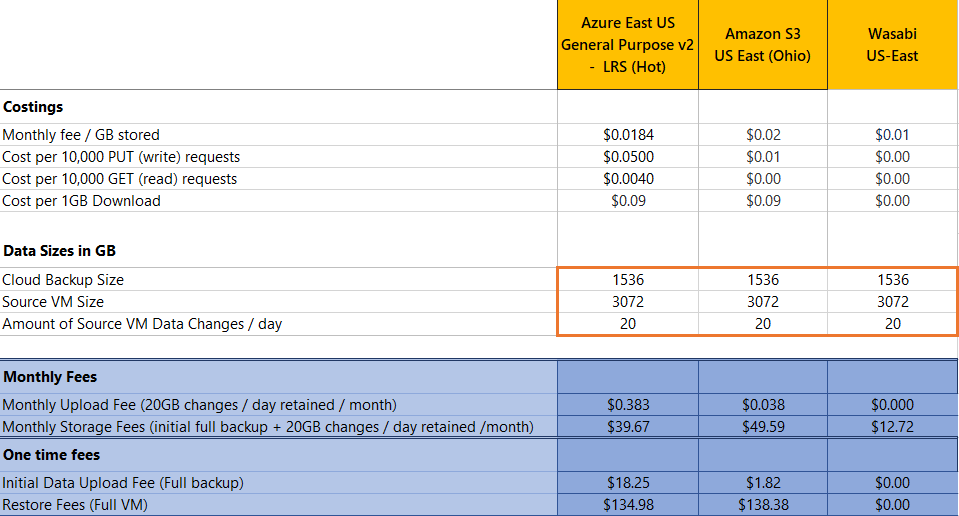This screenshot has width=959, height=516.
Task: Select the Azure East US header cell
Action: coord(628,45)
